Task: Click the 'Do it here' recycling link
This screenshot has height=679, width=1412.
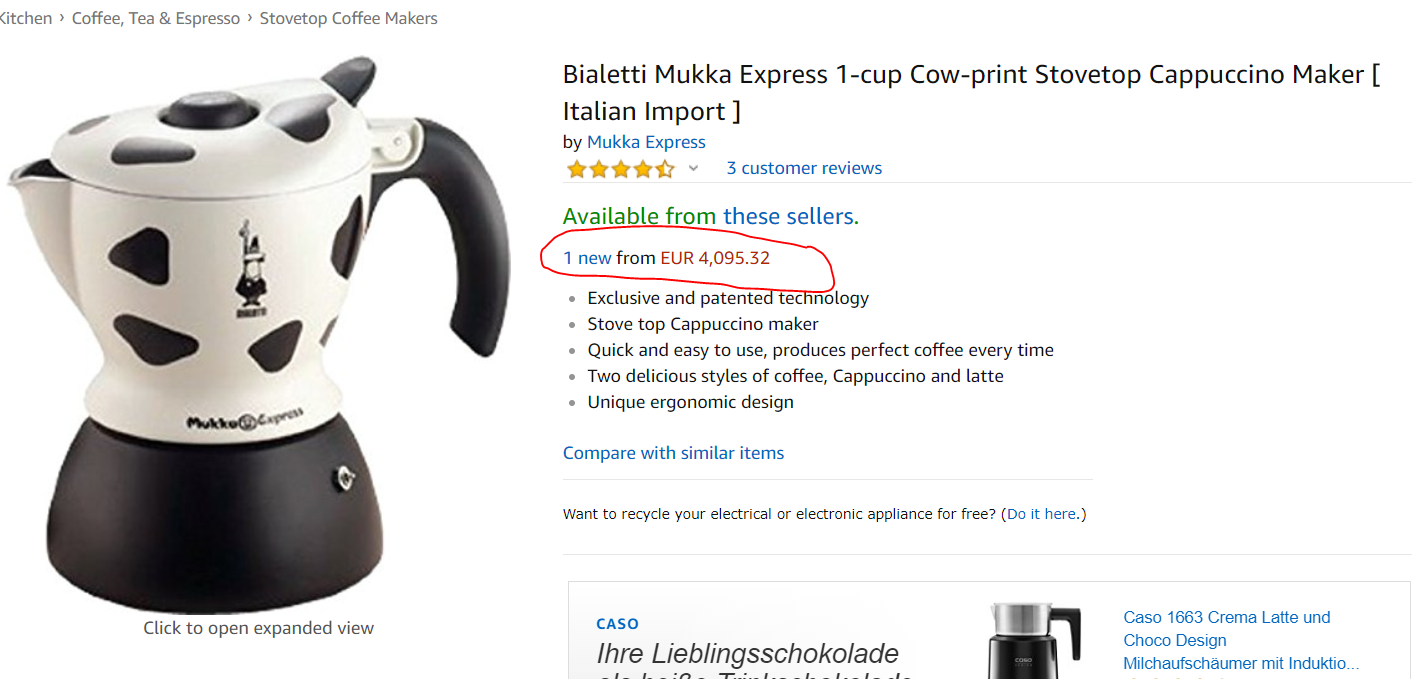Action: [x=1043, y=514]
